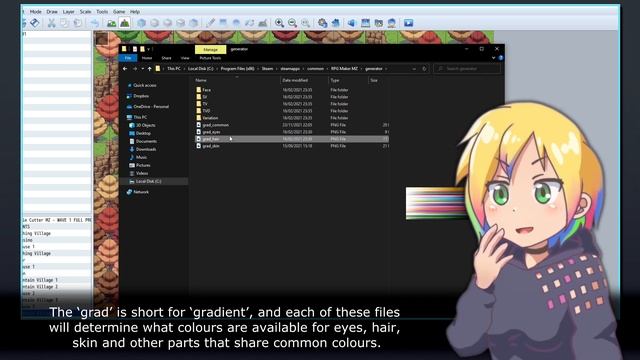The image size is (640, 360).
Task: Open the Character Generator icon
Action: [391, 23]
